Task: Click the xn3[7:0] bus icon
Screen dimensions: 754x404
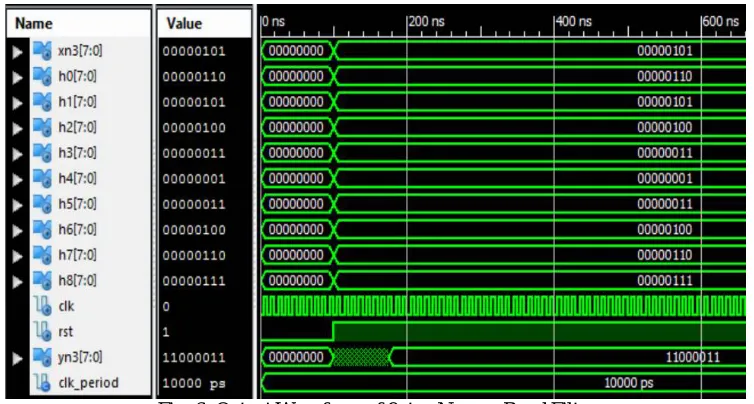Action: point(42,51)
